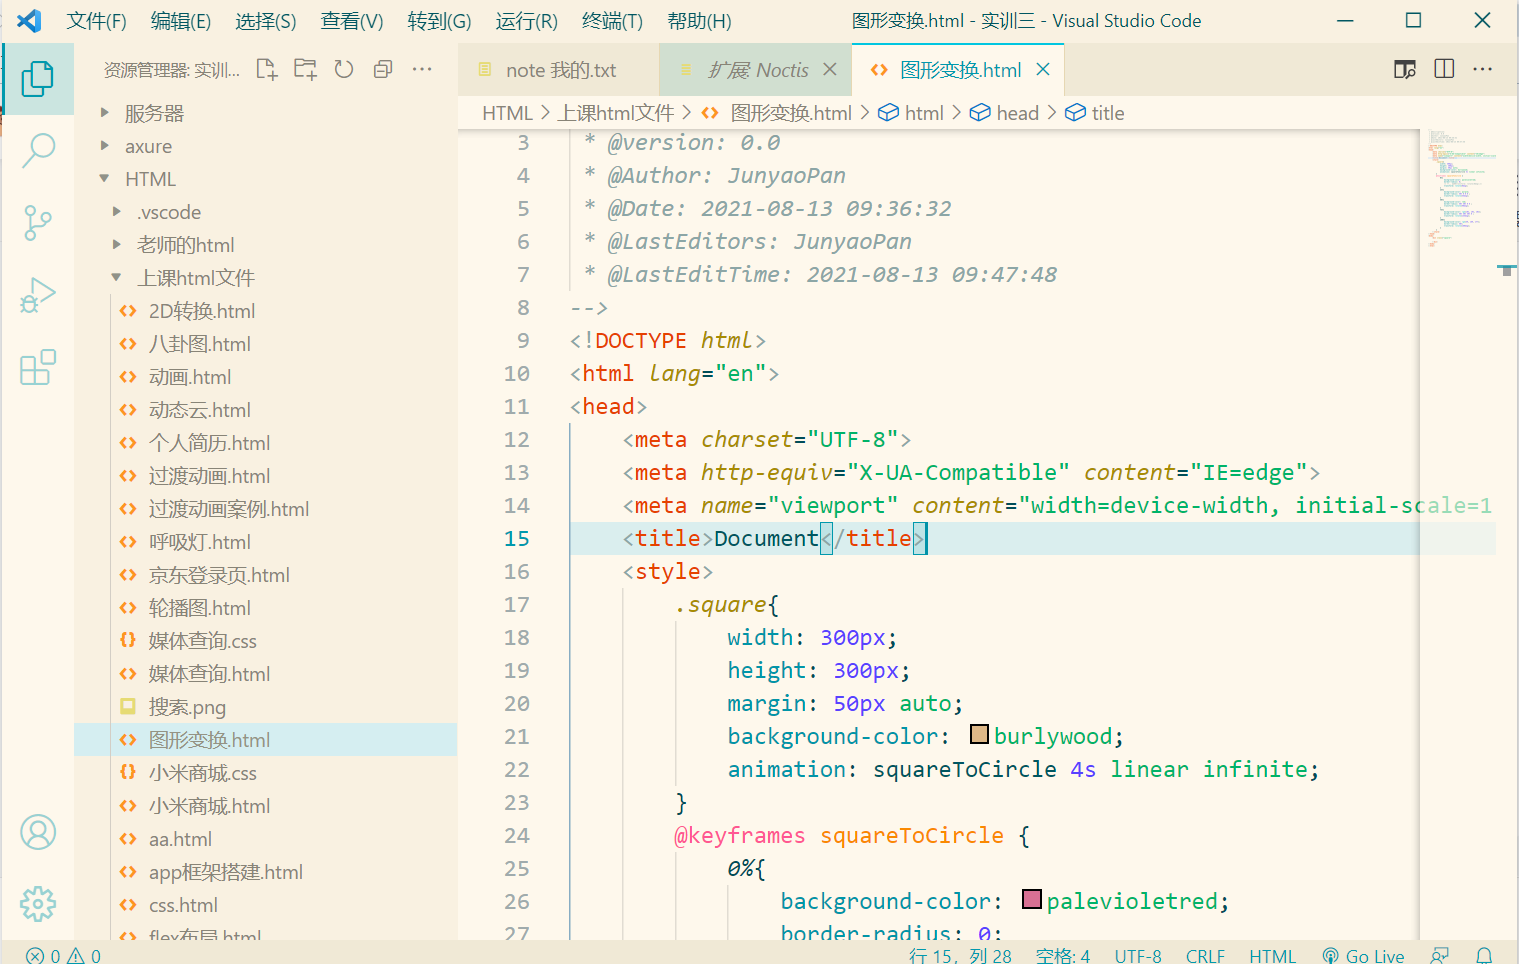This screenshot has height=964, width=1519.
Task: Click the 上课html文件 breadcrumb segment
Action: click(x=616, y=113)
